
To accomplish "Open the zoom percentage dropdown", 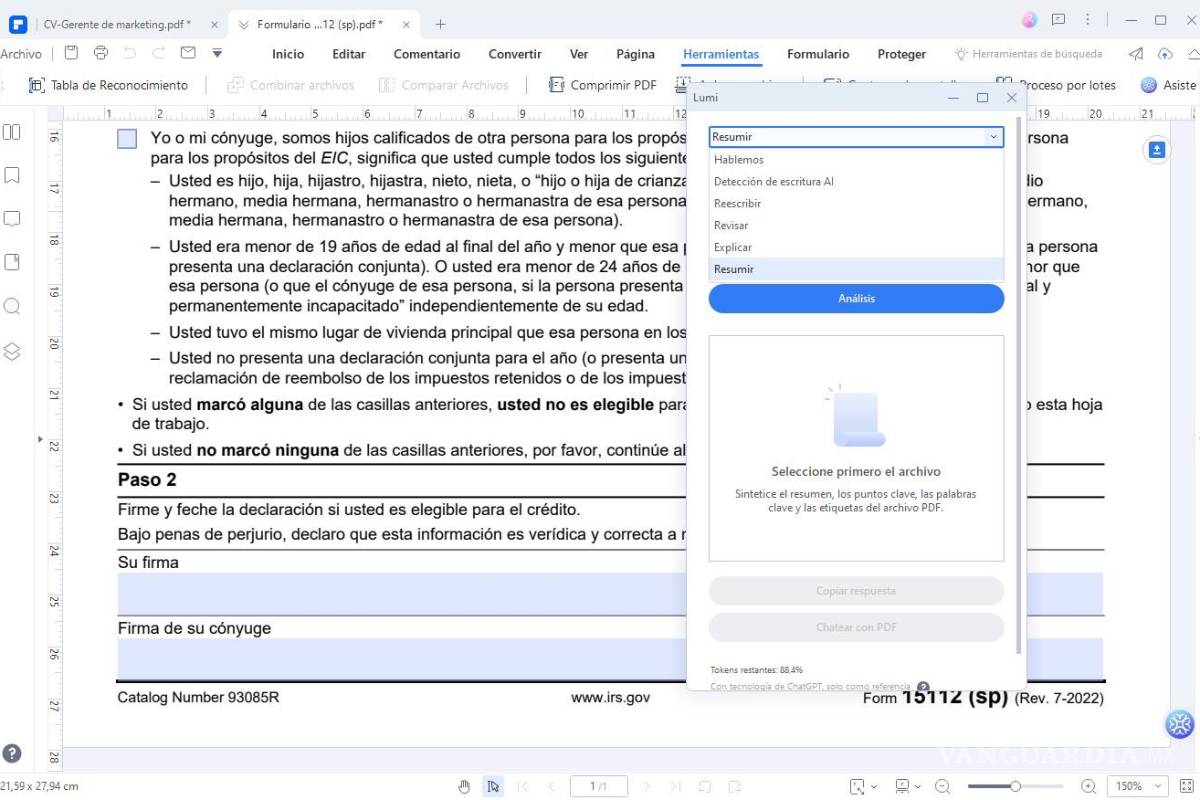I will 1134,786.
